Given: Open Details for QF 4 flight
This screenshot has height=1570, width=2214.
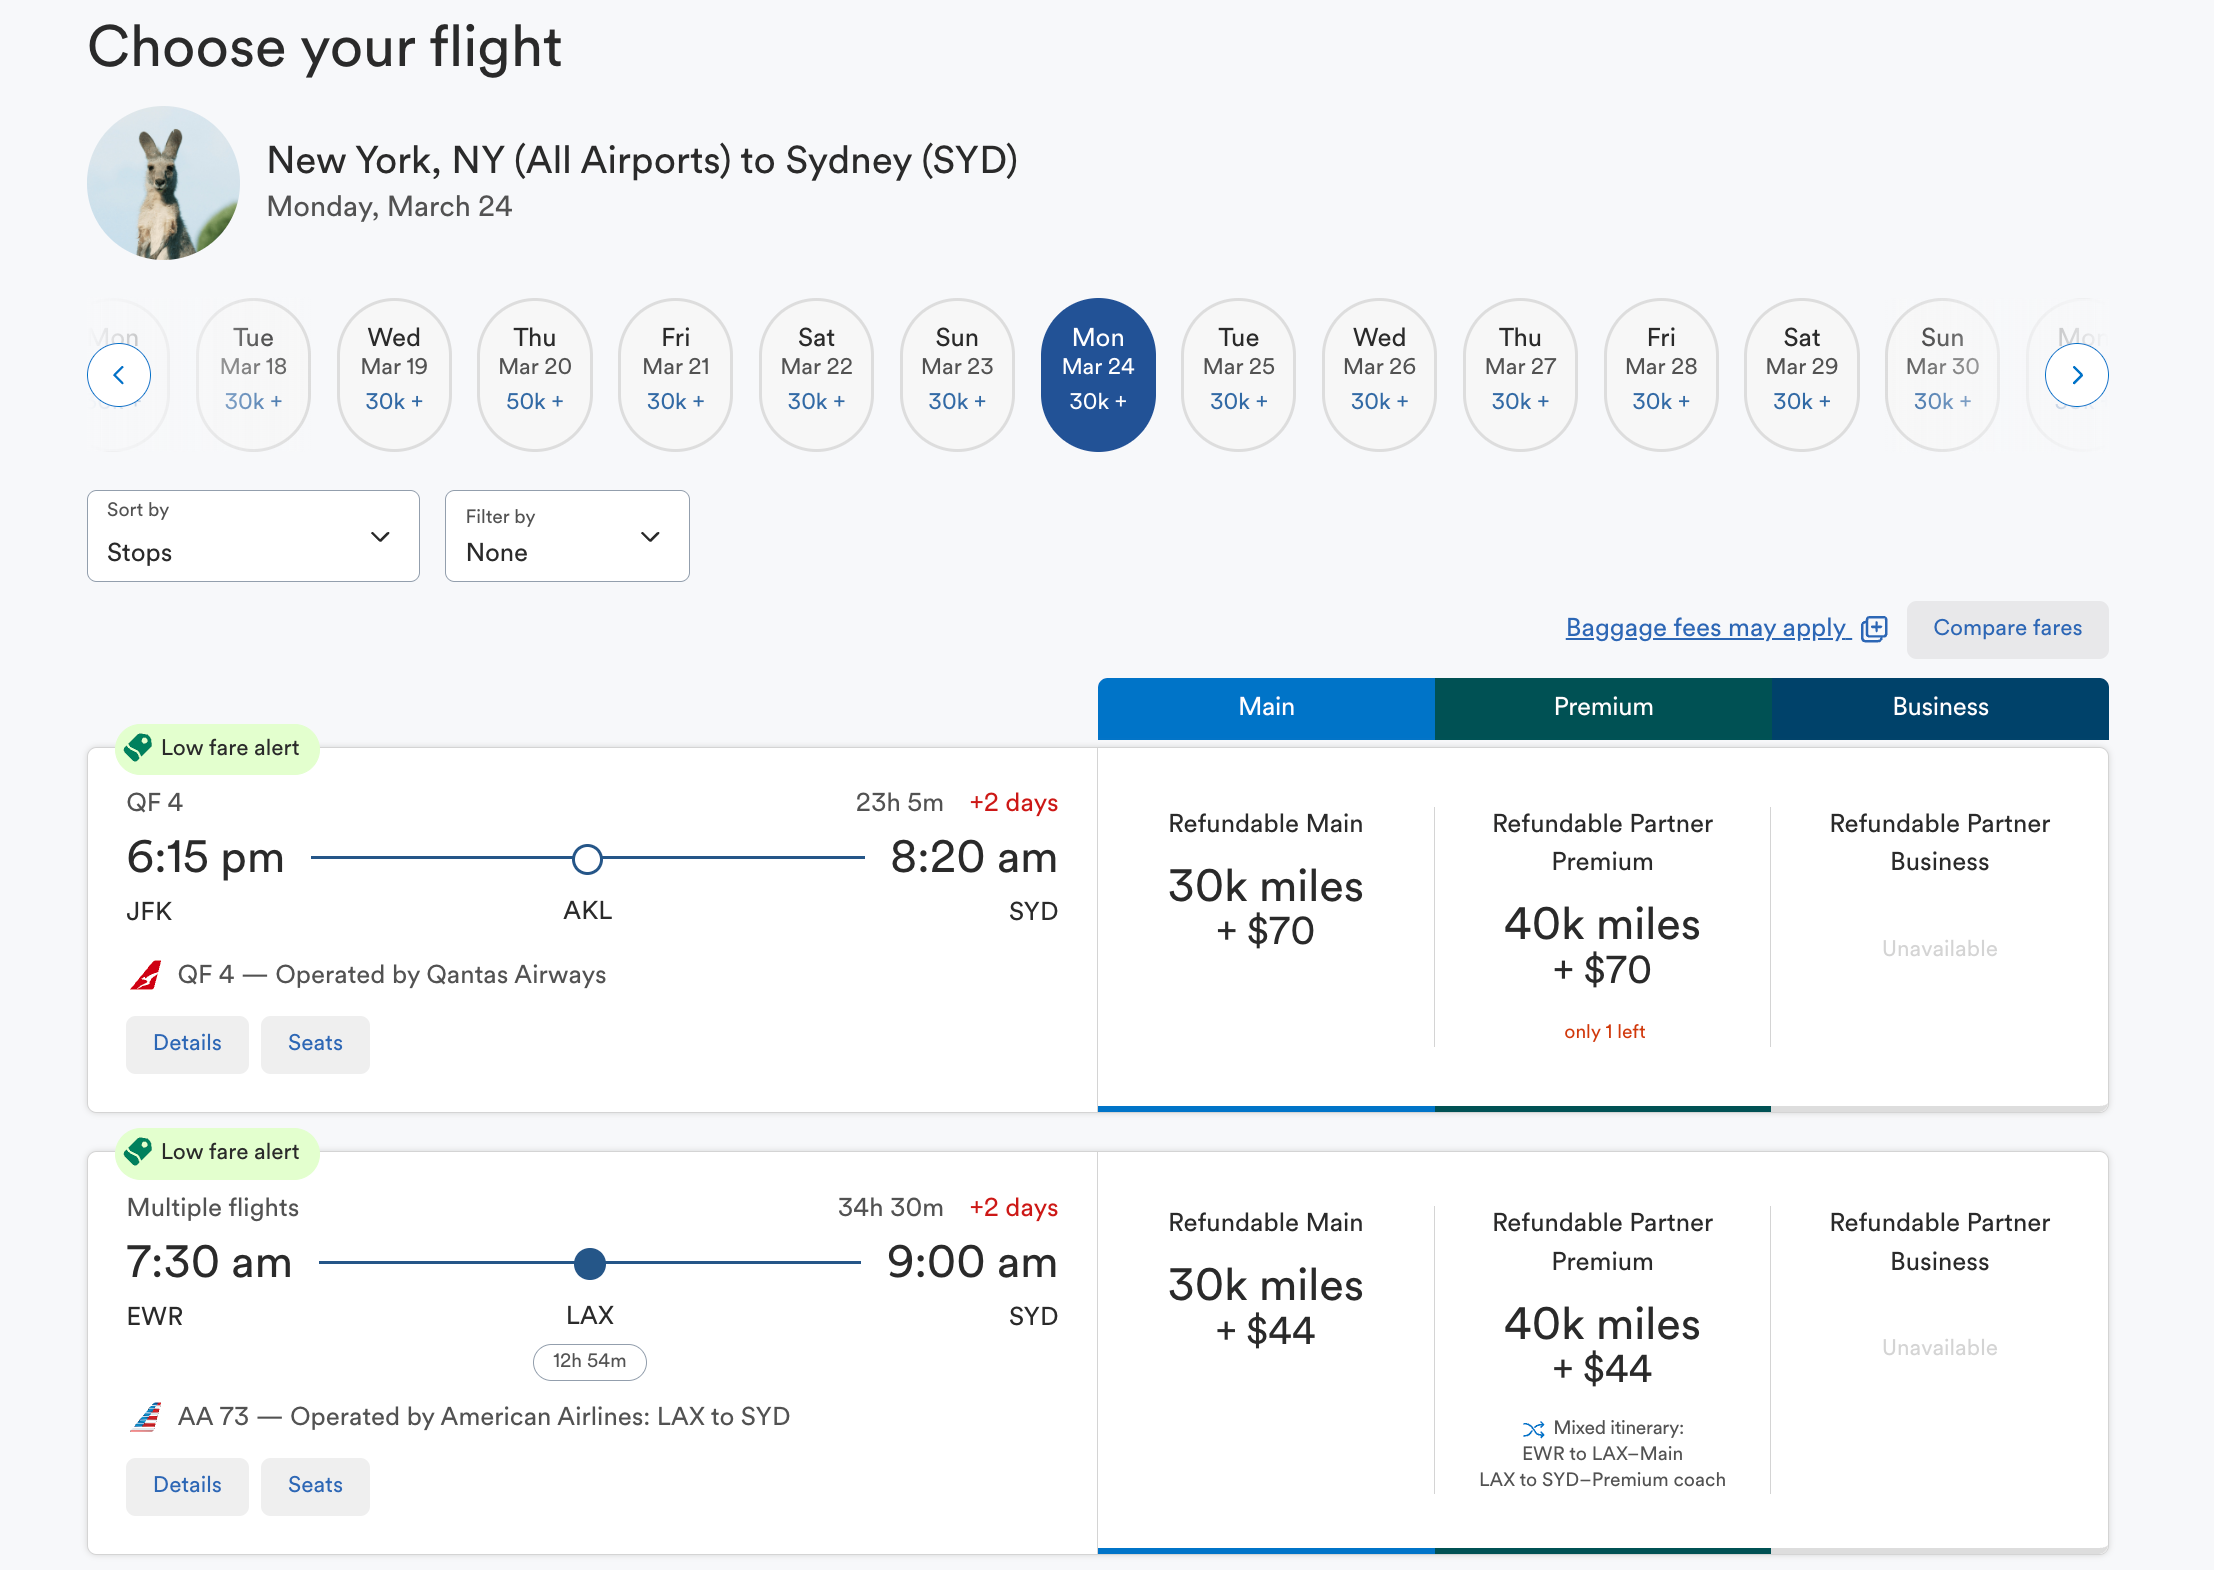Looking at the screenshot, I should pos(187,1044).
